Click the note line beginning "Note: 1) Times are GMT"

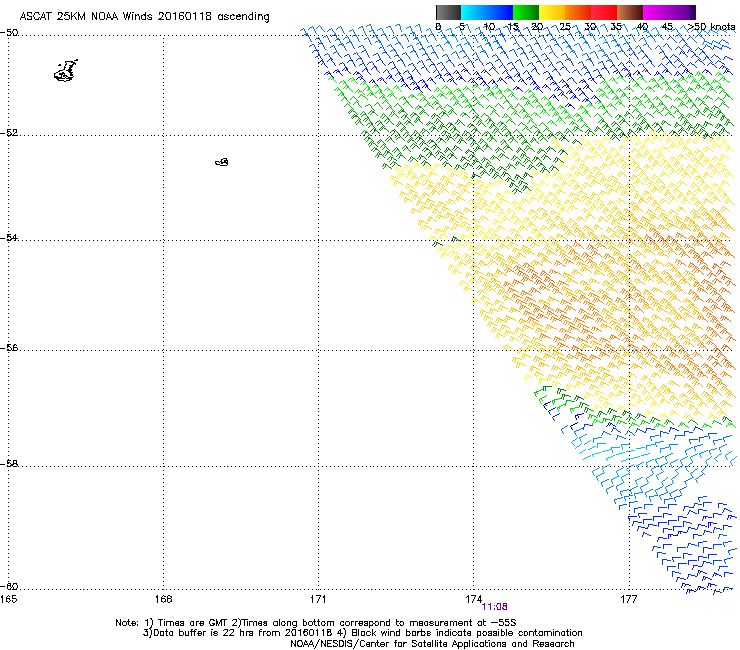pyautogui.click(x=316, y=623)
